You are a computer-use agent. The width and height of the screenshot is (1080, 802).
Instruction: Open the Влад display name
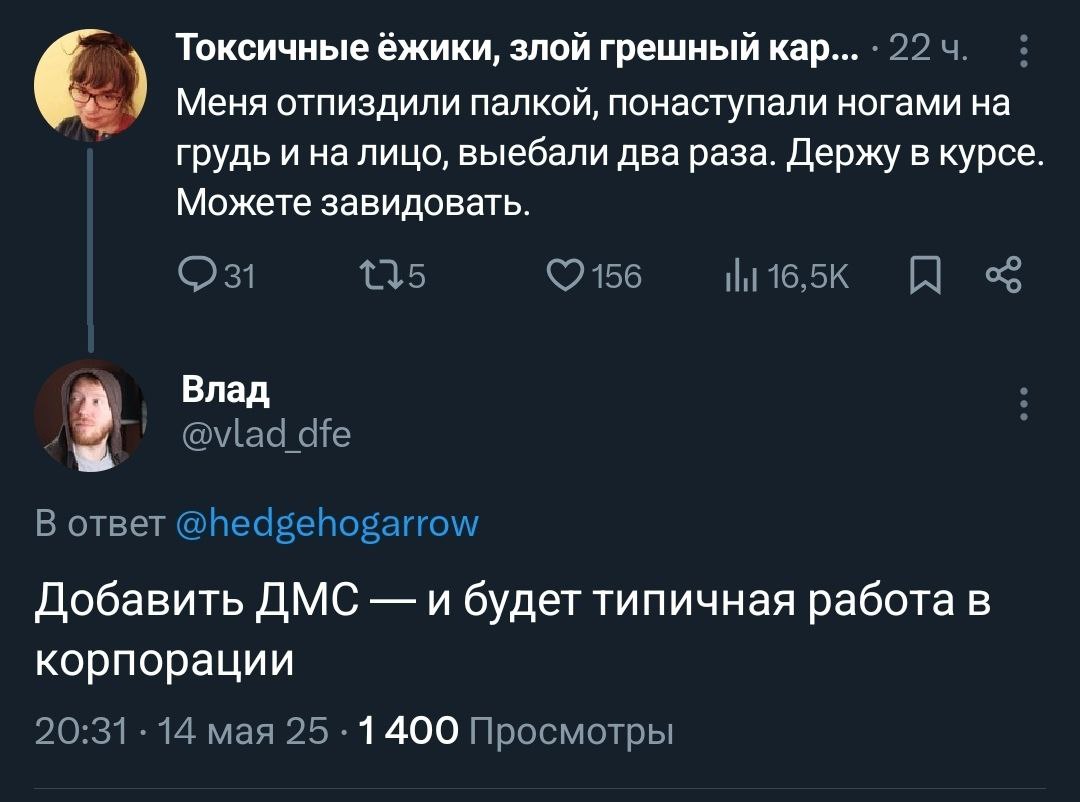pos(225,390)
